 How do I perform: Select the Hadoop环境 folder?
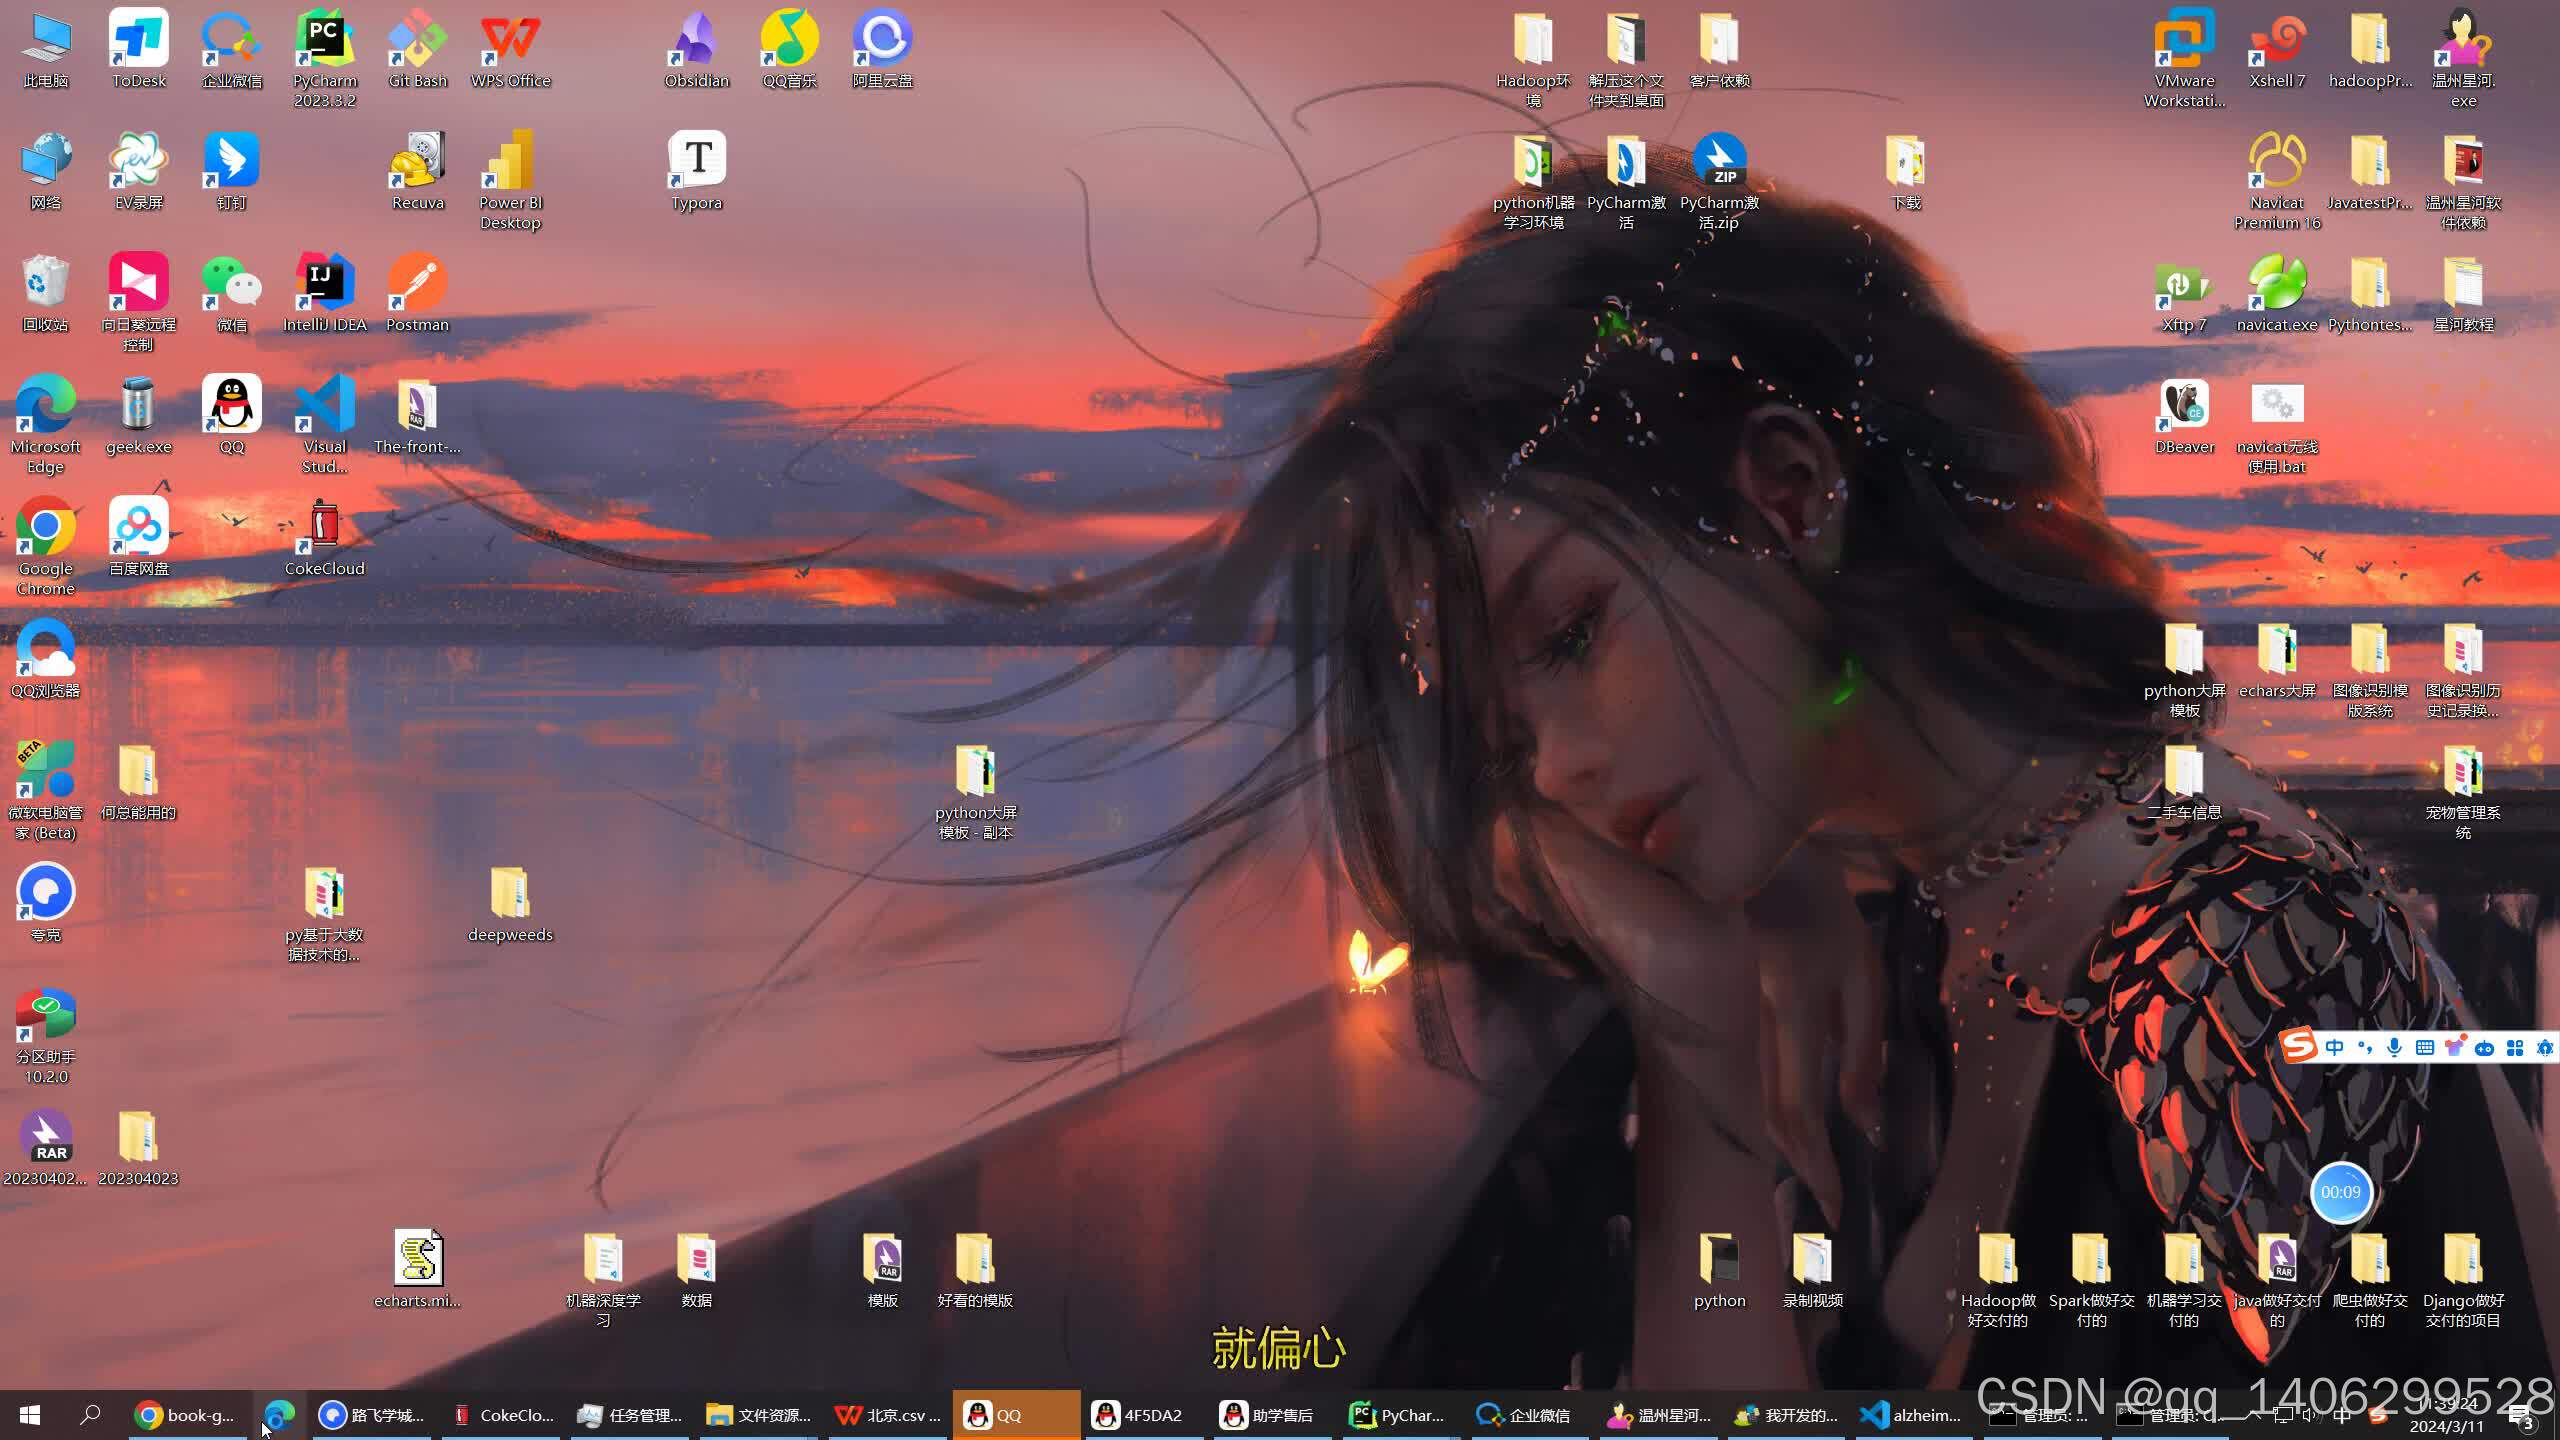pos(1534,60)
